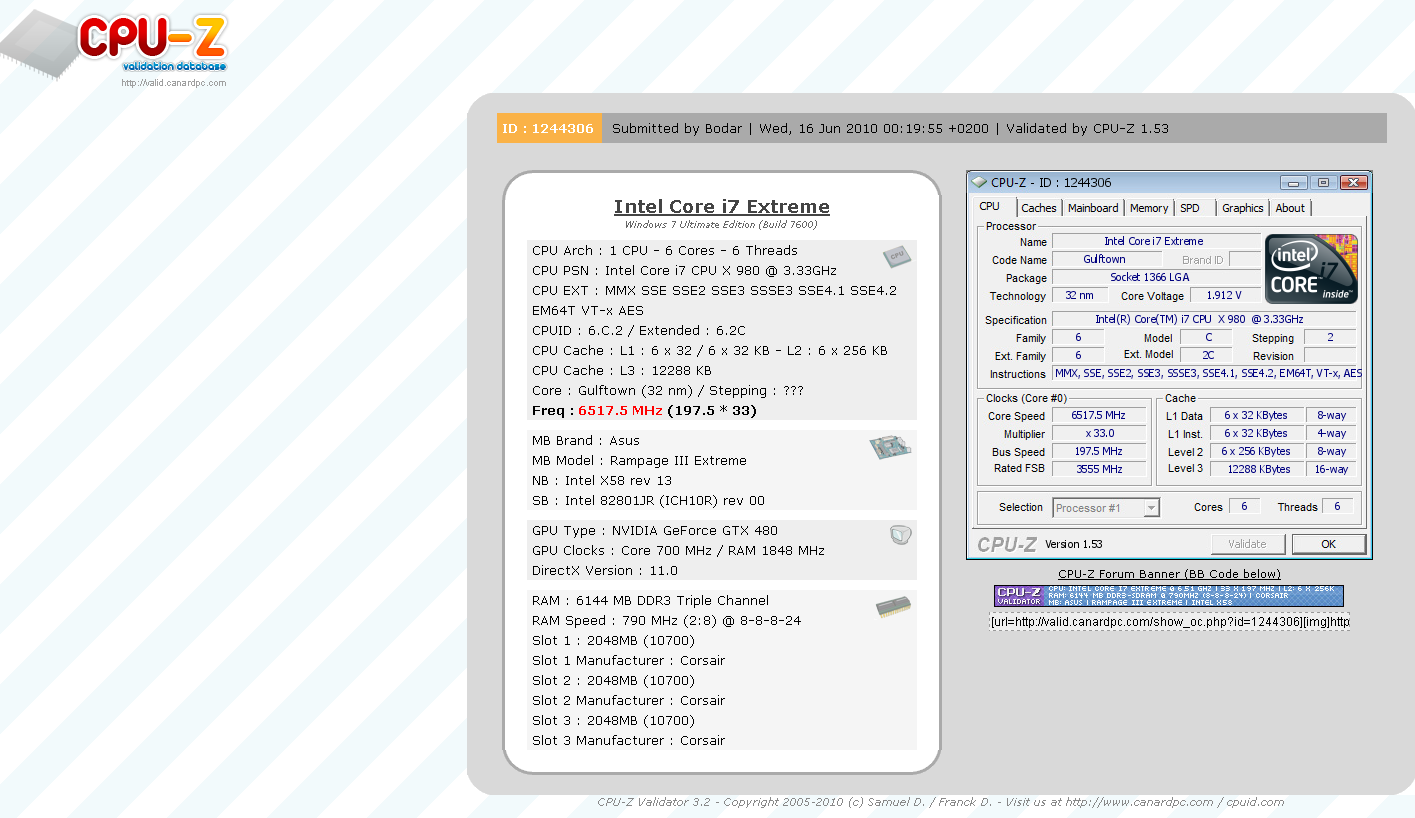Click the Slot 1 Manufacturer Corsair line

pyautogui.click(x=628, y=661)
